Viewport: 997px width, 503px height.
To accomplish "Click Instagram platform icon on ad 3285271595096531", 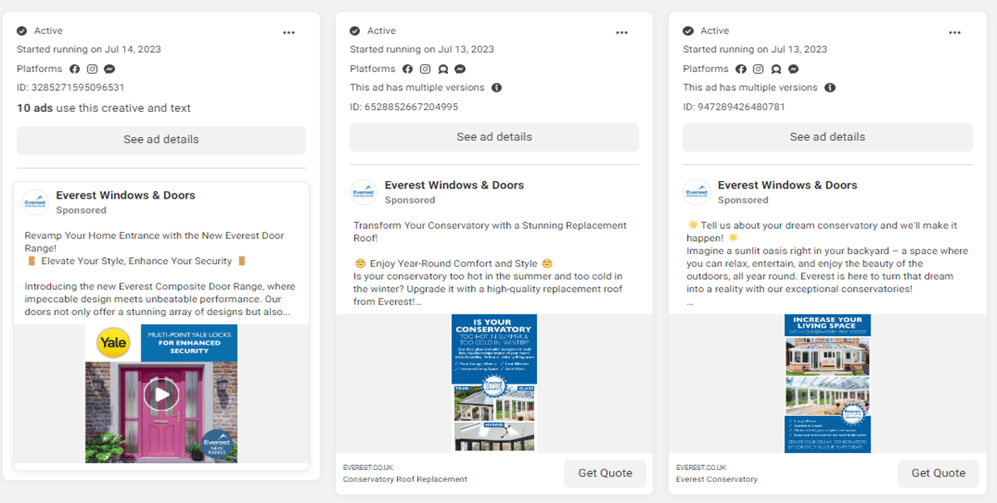I will point(92,69).
